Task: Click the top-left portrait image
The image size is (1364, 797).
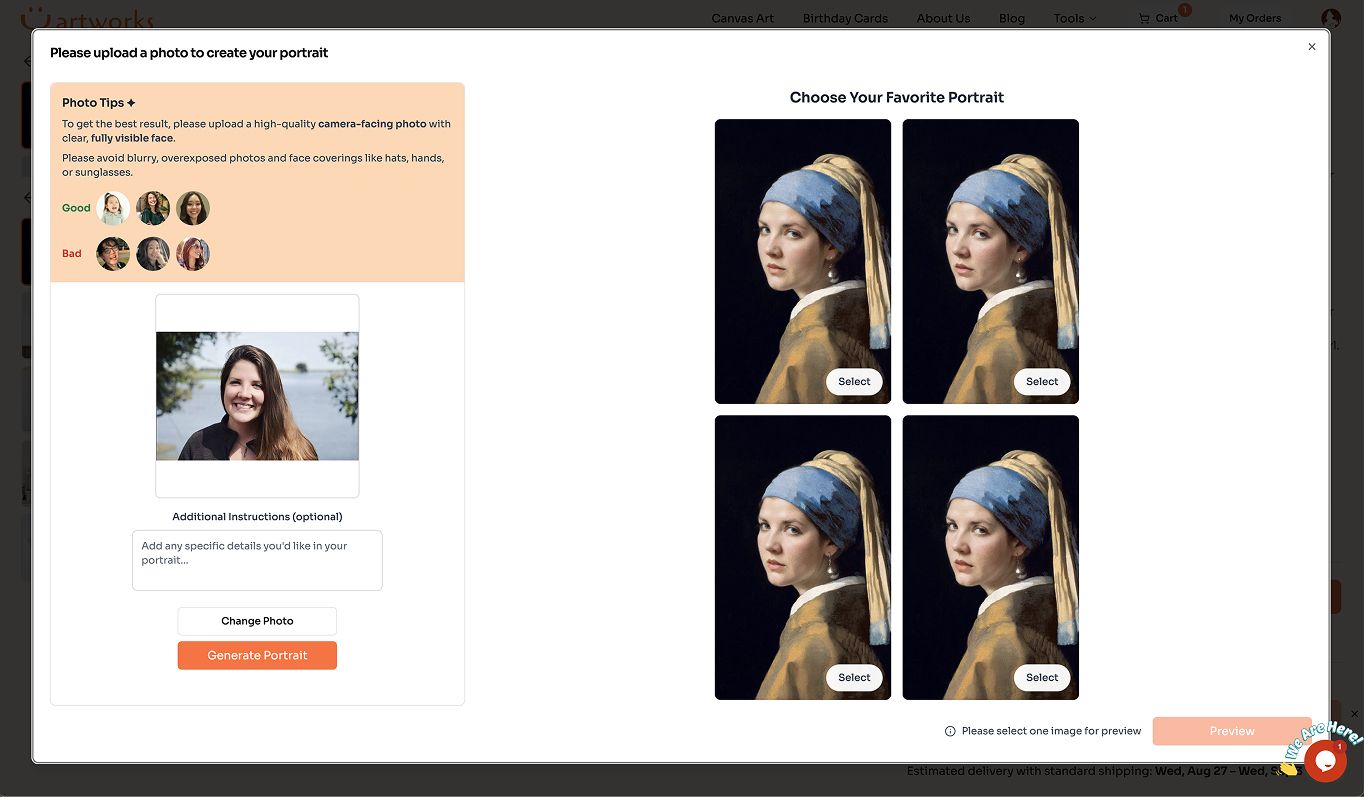Action: tap(803, 261)
